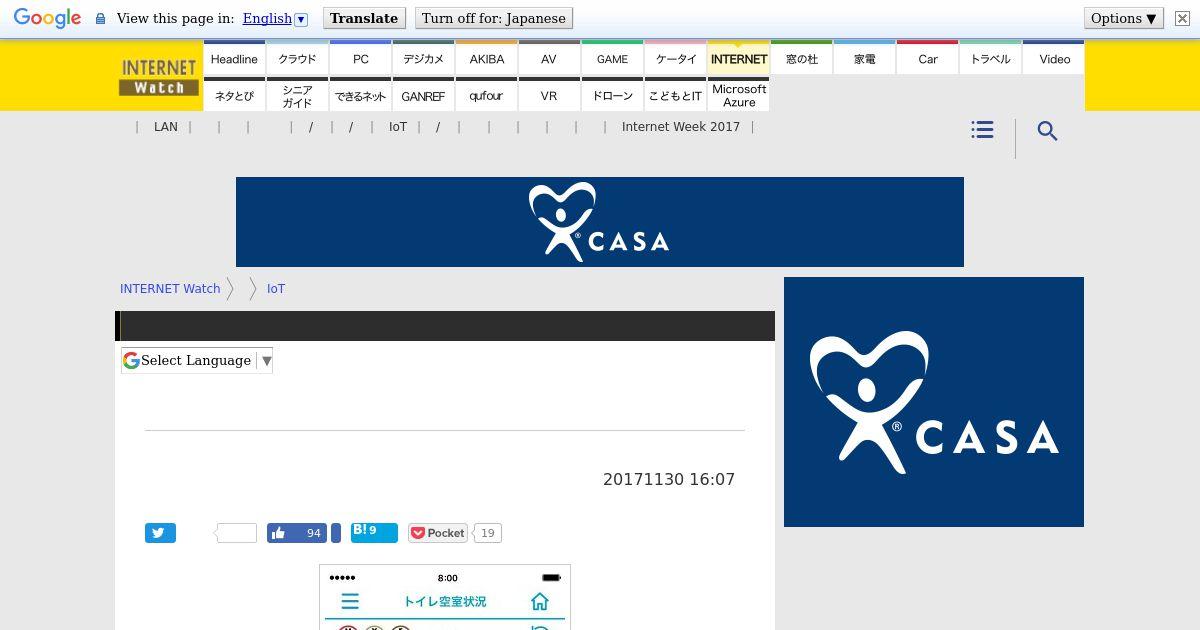Open the Select Language dropdown

(x=197, y=360)
